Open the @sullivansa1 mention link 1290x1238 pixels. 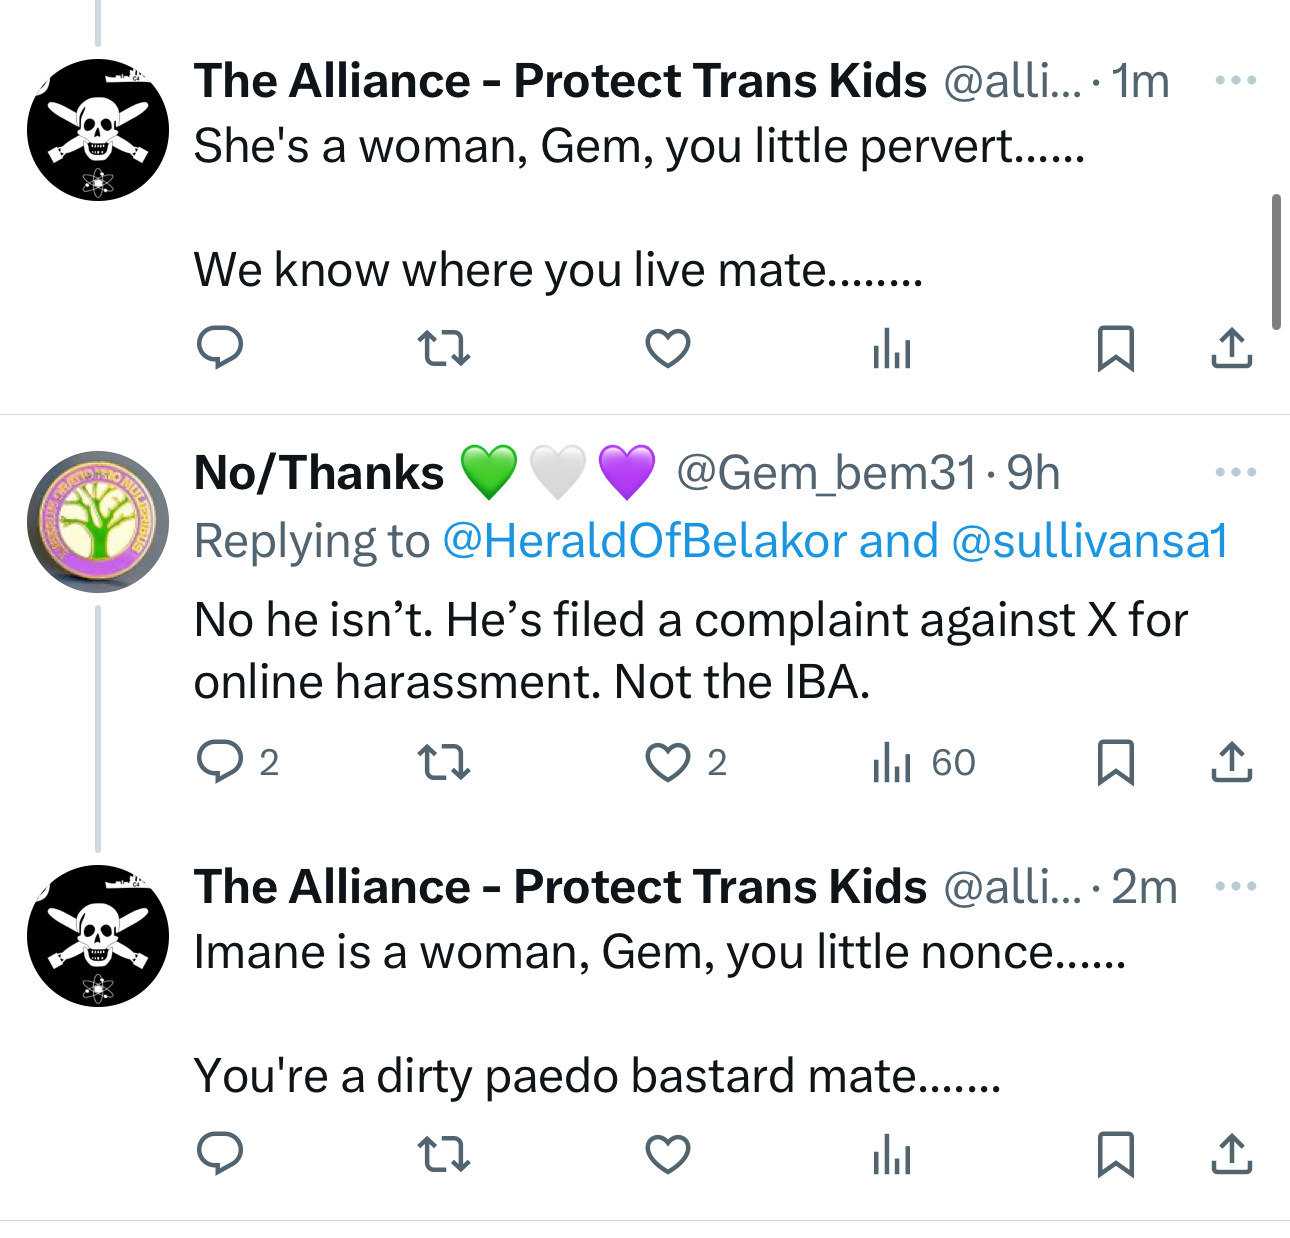tap(1089, 541)
